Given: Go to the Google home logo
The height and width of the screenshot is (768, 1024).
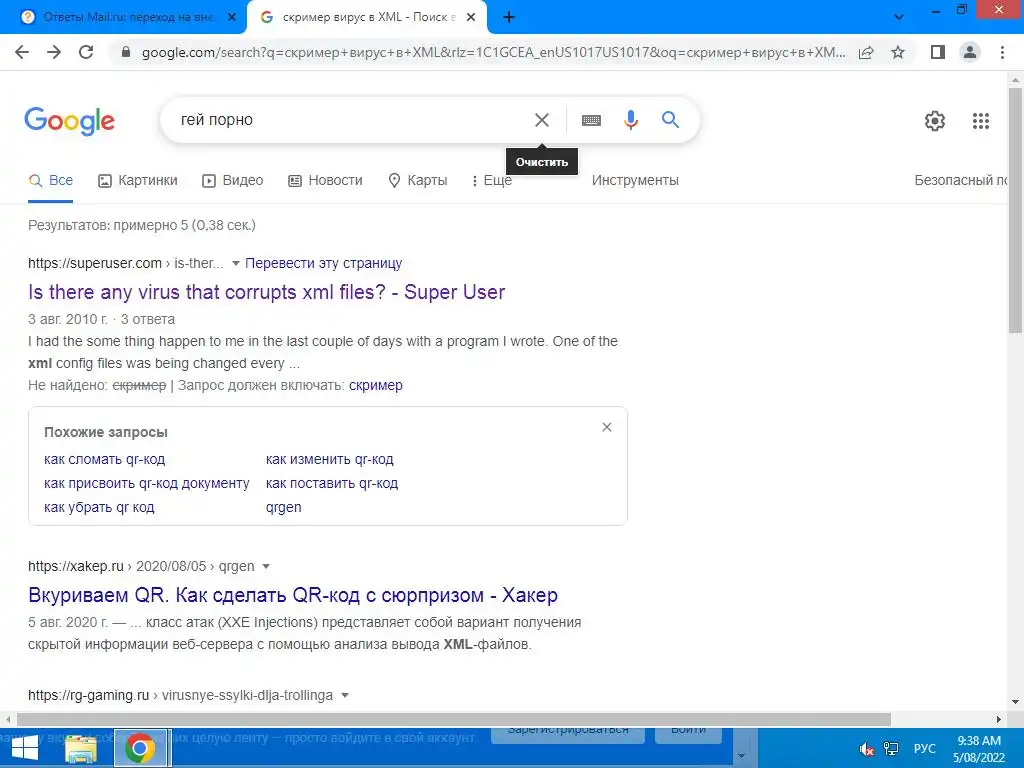Looking at the screenshot, I should pyautogui.click(x=70, y=121).
